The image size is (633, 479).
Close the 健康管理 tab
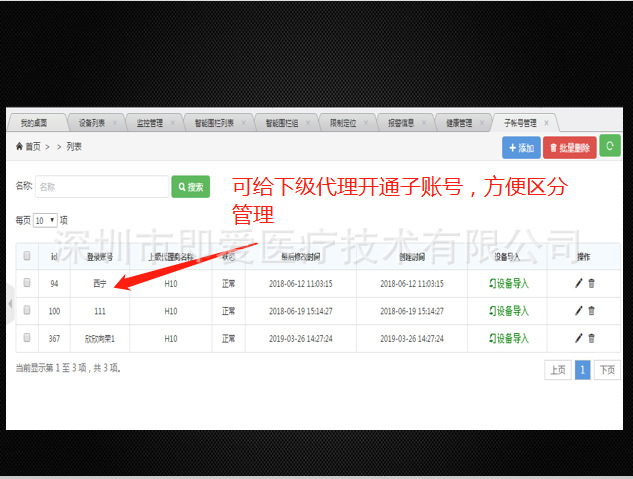(482, 123)
